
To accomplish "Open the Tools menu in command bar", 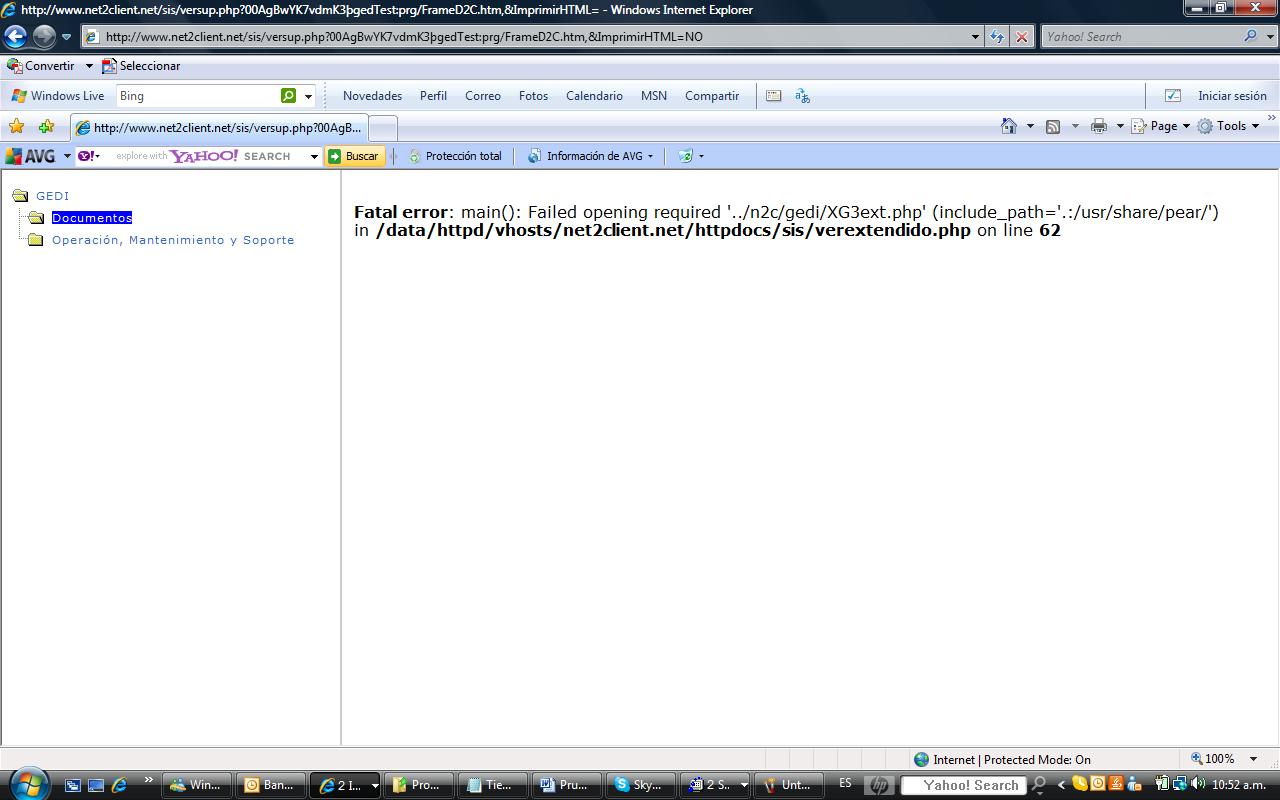I will point(1229,126).
